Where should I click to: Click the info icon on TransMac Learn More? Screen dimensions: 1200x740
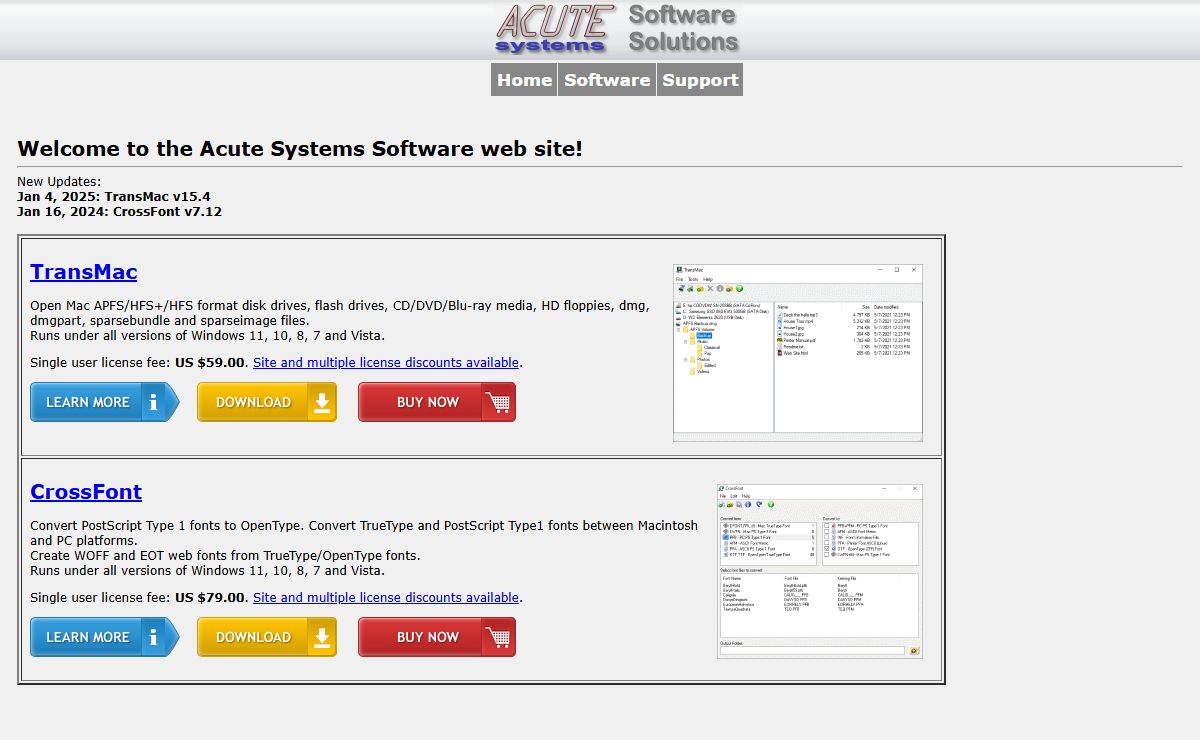point(153,402)
